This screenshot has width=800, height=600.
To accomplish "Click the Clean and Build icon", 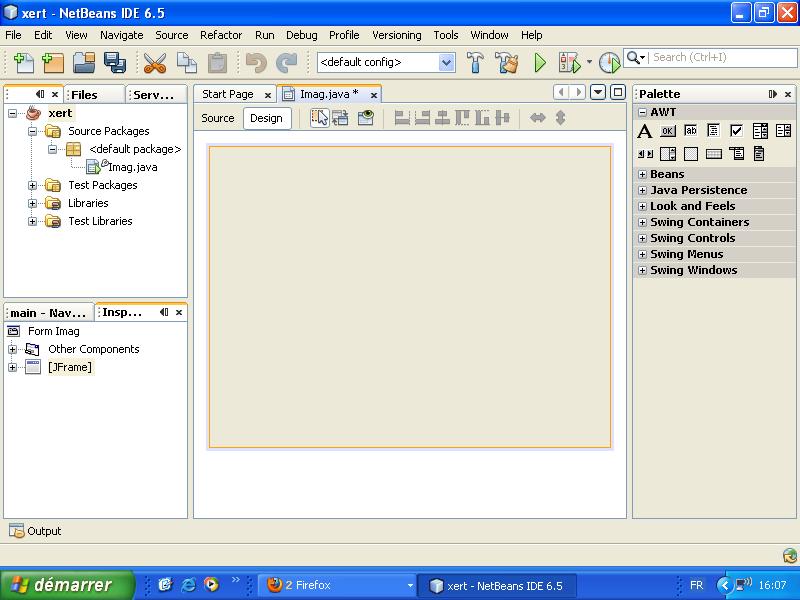I will (507, 63).
